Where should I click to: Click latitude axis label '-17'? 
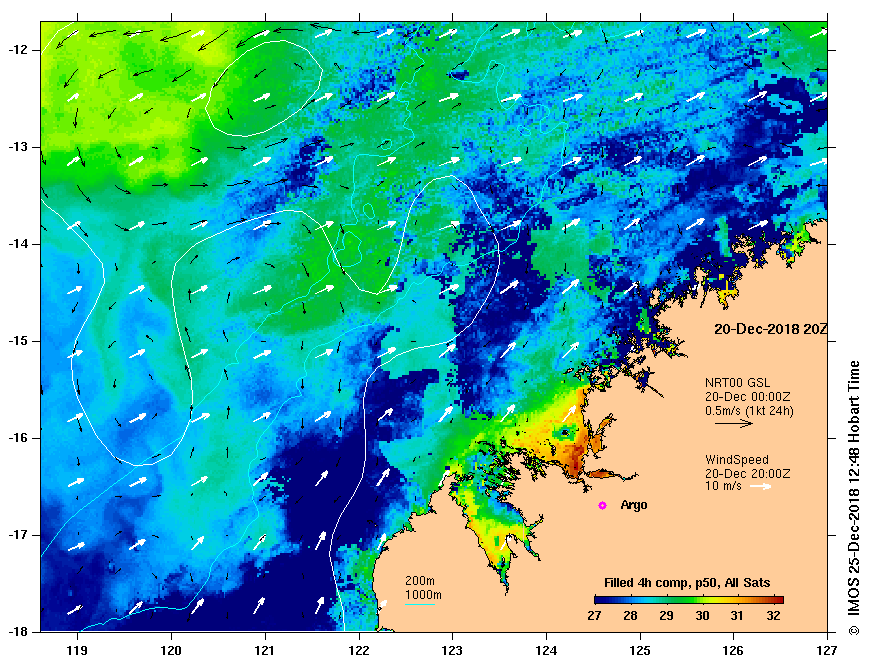tap(18, 535)
